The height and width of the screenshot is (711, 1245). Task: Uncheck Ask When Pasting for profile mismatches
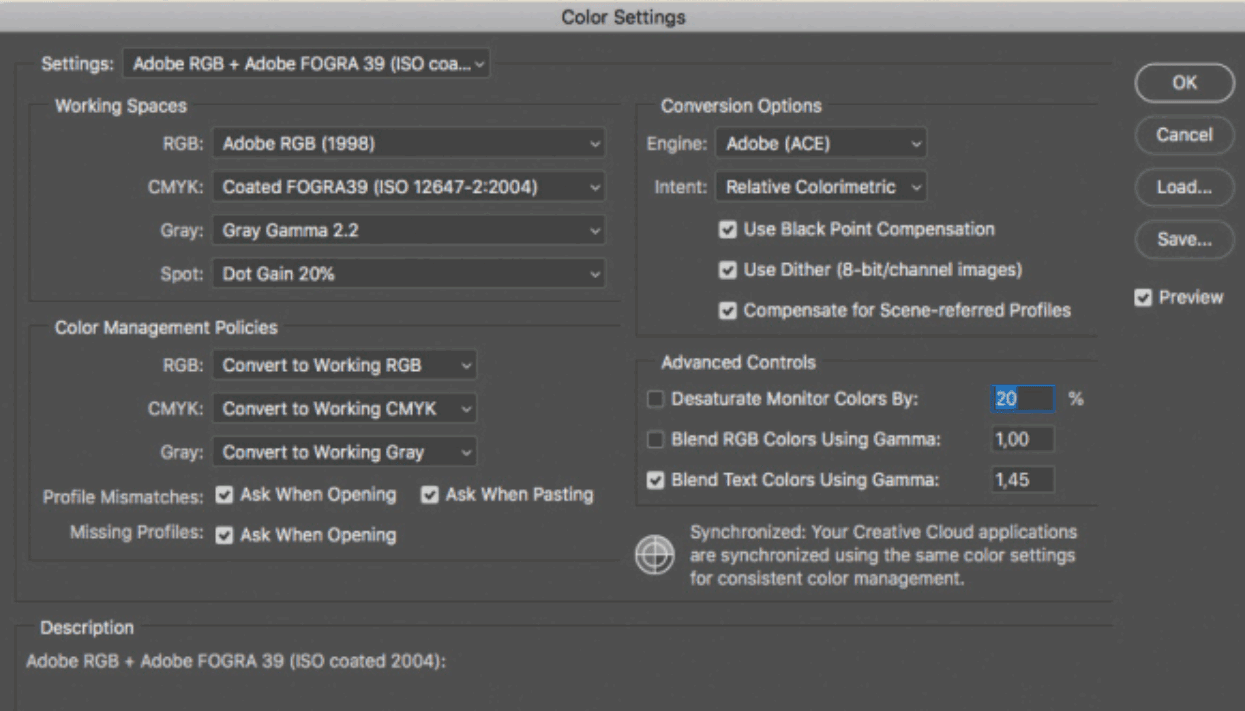430,494
